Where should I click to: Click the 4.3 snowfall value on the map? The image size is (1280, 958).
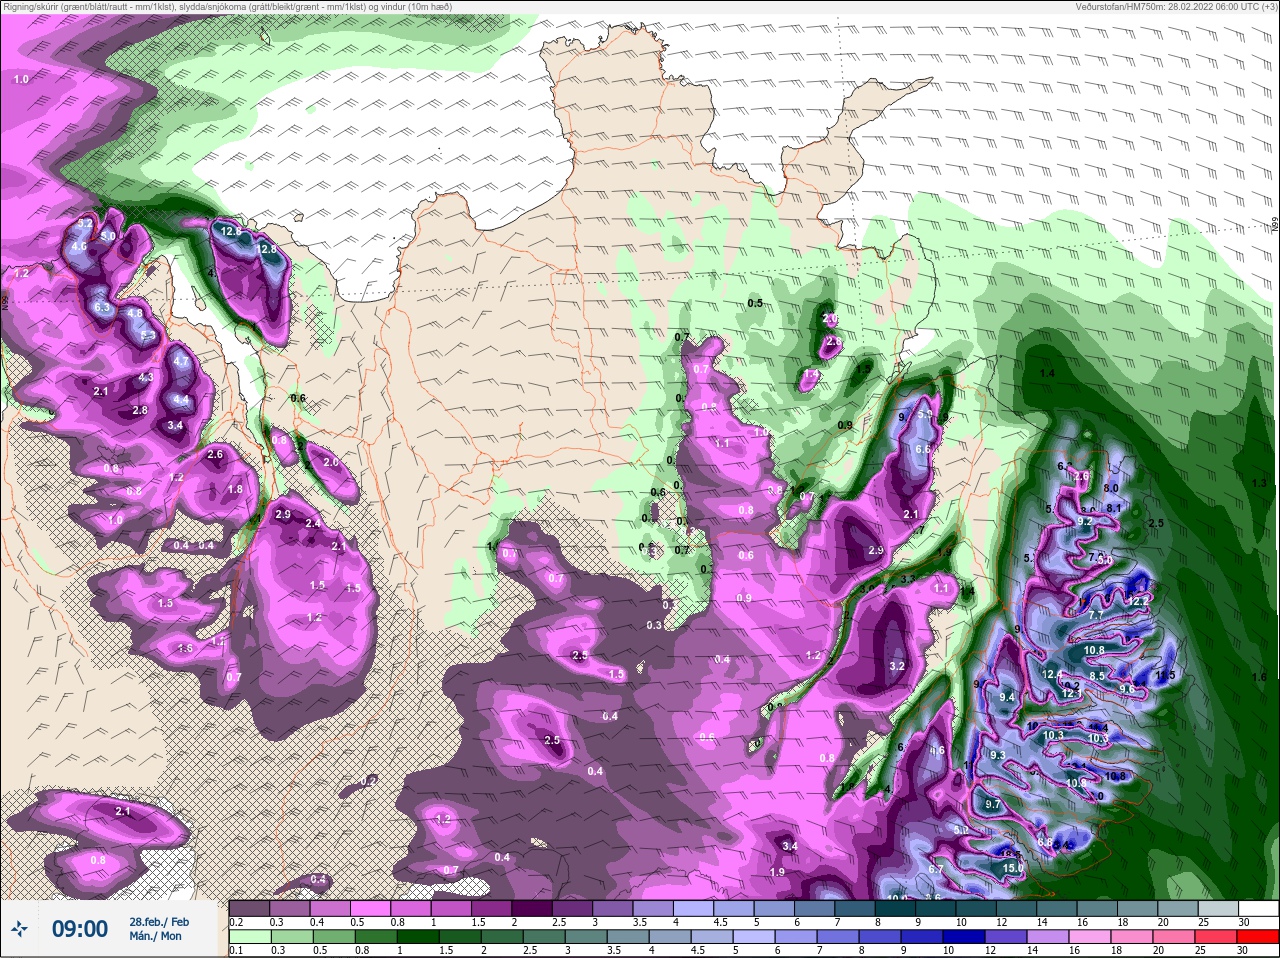(x=146, y=377)
